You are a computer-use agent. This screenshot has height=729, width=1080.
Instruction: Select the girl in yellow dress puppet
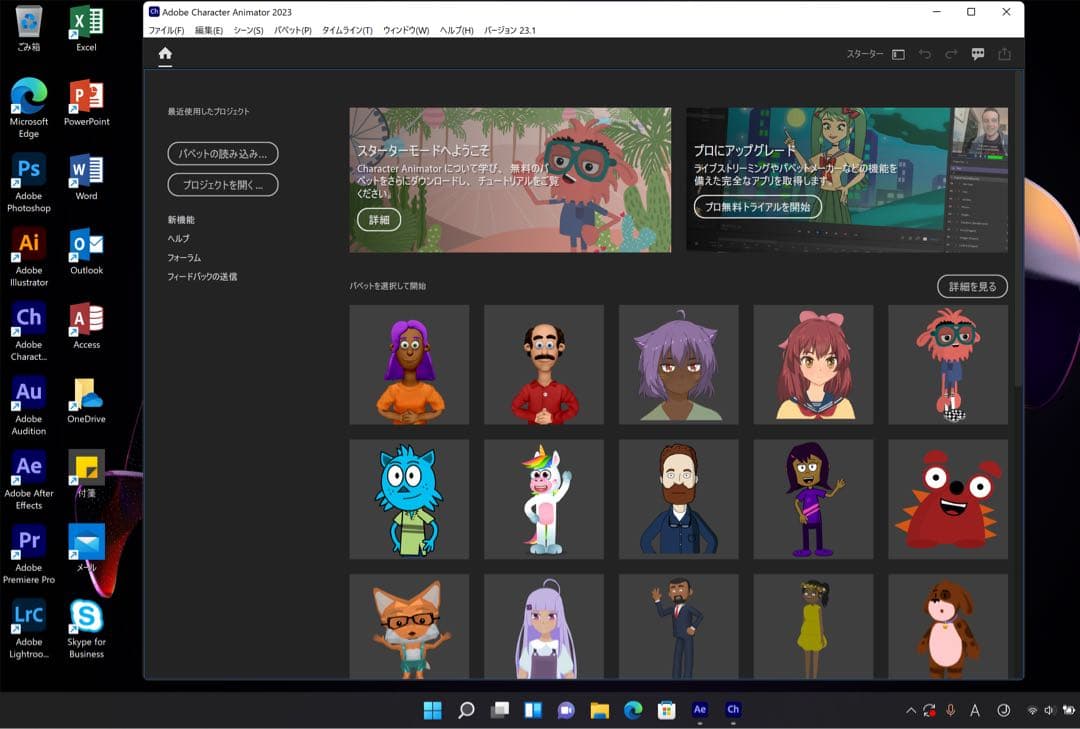(813, 626)
